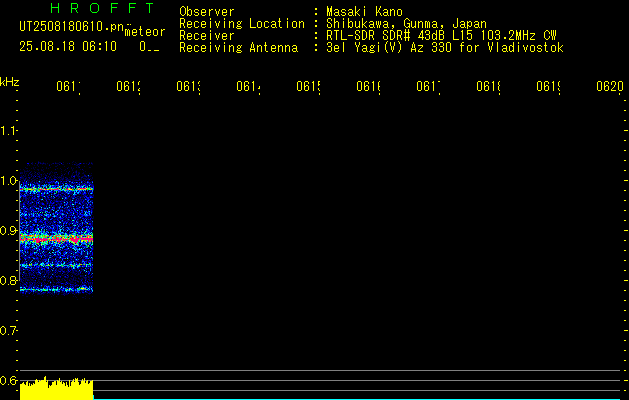Click the strong red signal line near 0.88 kHz
The image size is (629, 400).
pos(57,239)
